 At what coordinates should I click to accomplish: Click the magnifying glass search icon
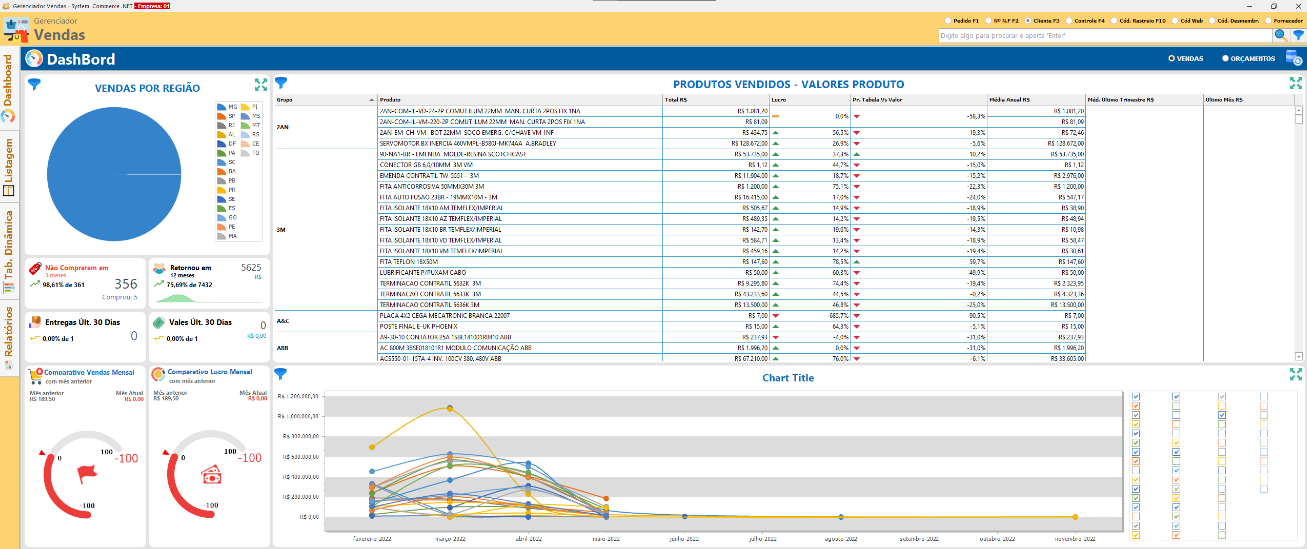[1280, 35]
